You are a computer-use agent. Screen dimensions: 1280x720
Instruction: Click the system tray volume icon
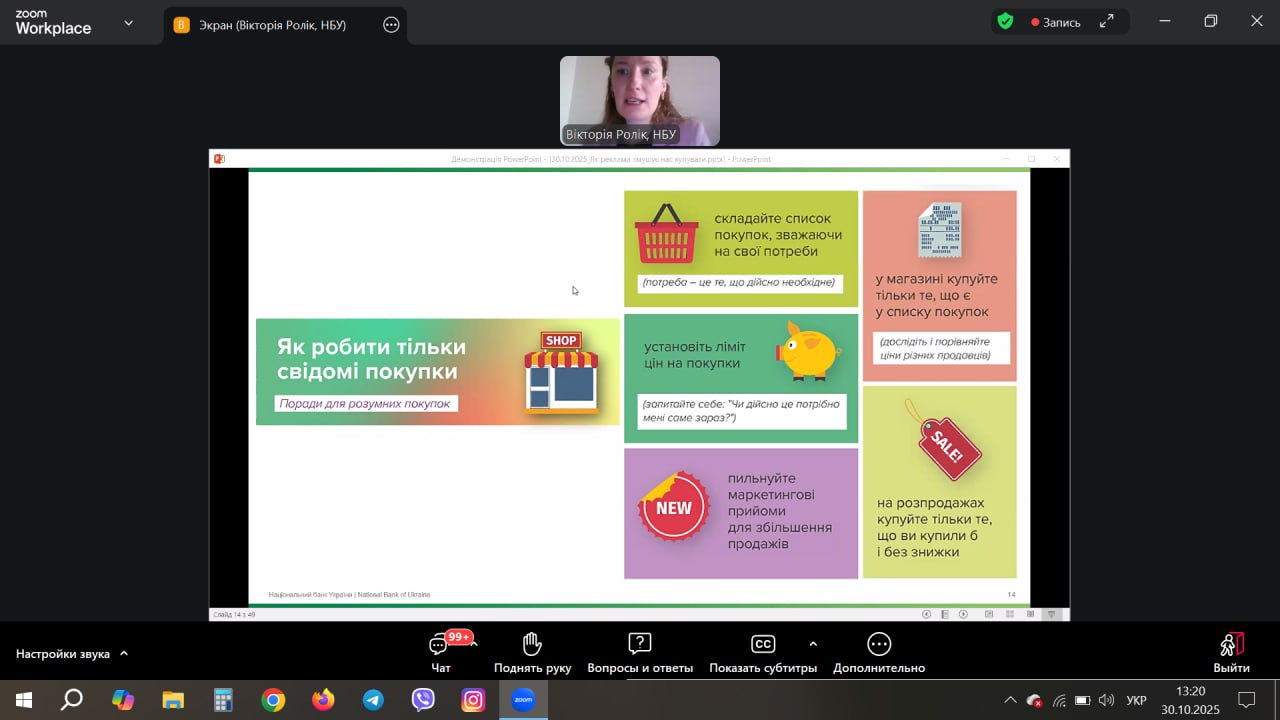[1106, 700]
